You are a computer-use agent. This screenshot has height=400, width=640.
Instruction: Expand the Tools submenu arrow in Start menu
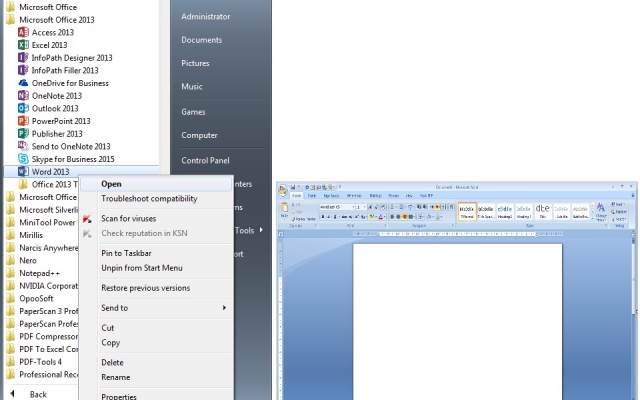(x=261, y=230)
